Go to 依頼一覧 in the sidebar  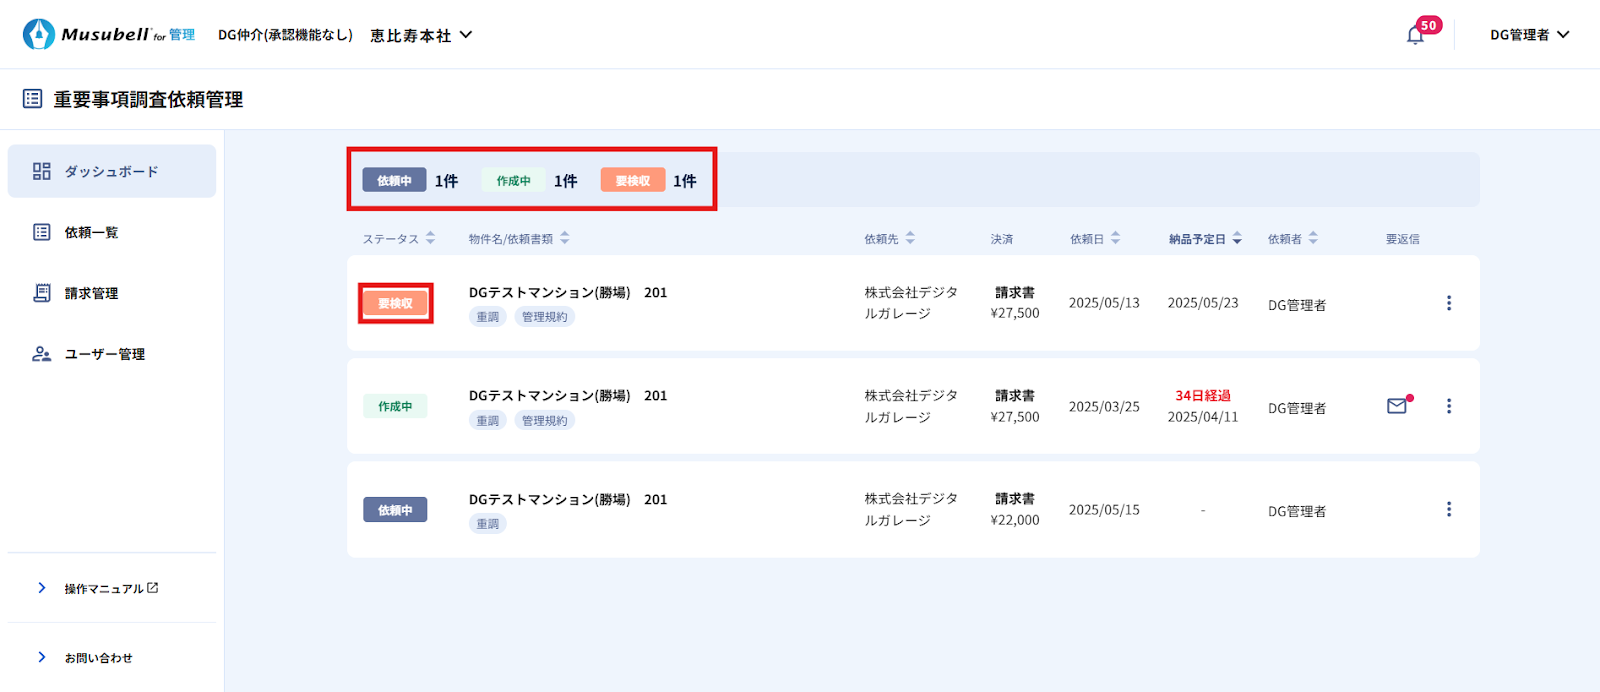click(x=91, y=232)
